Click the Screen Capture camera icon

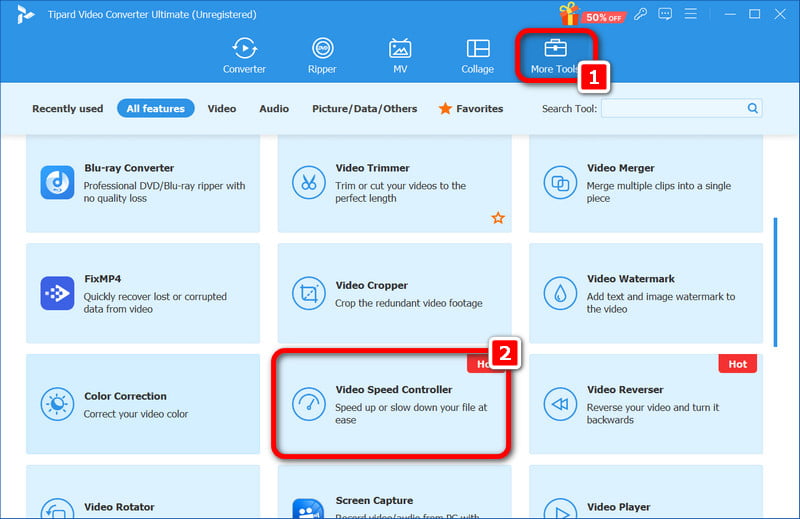point(309,509)
